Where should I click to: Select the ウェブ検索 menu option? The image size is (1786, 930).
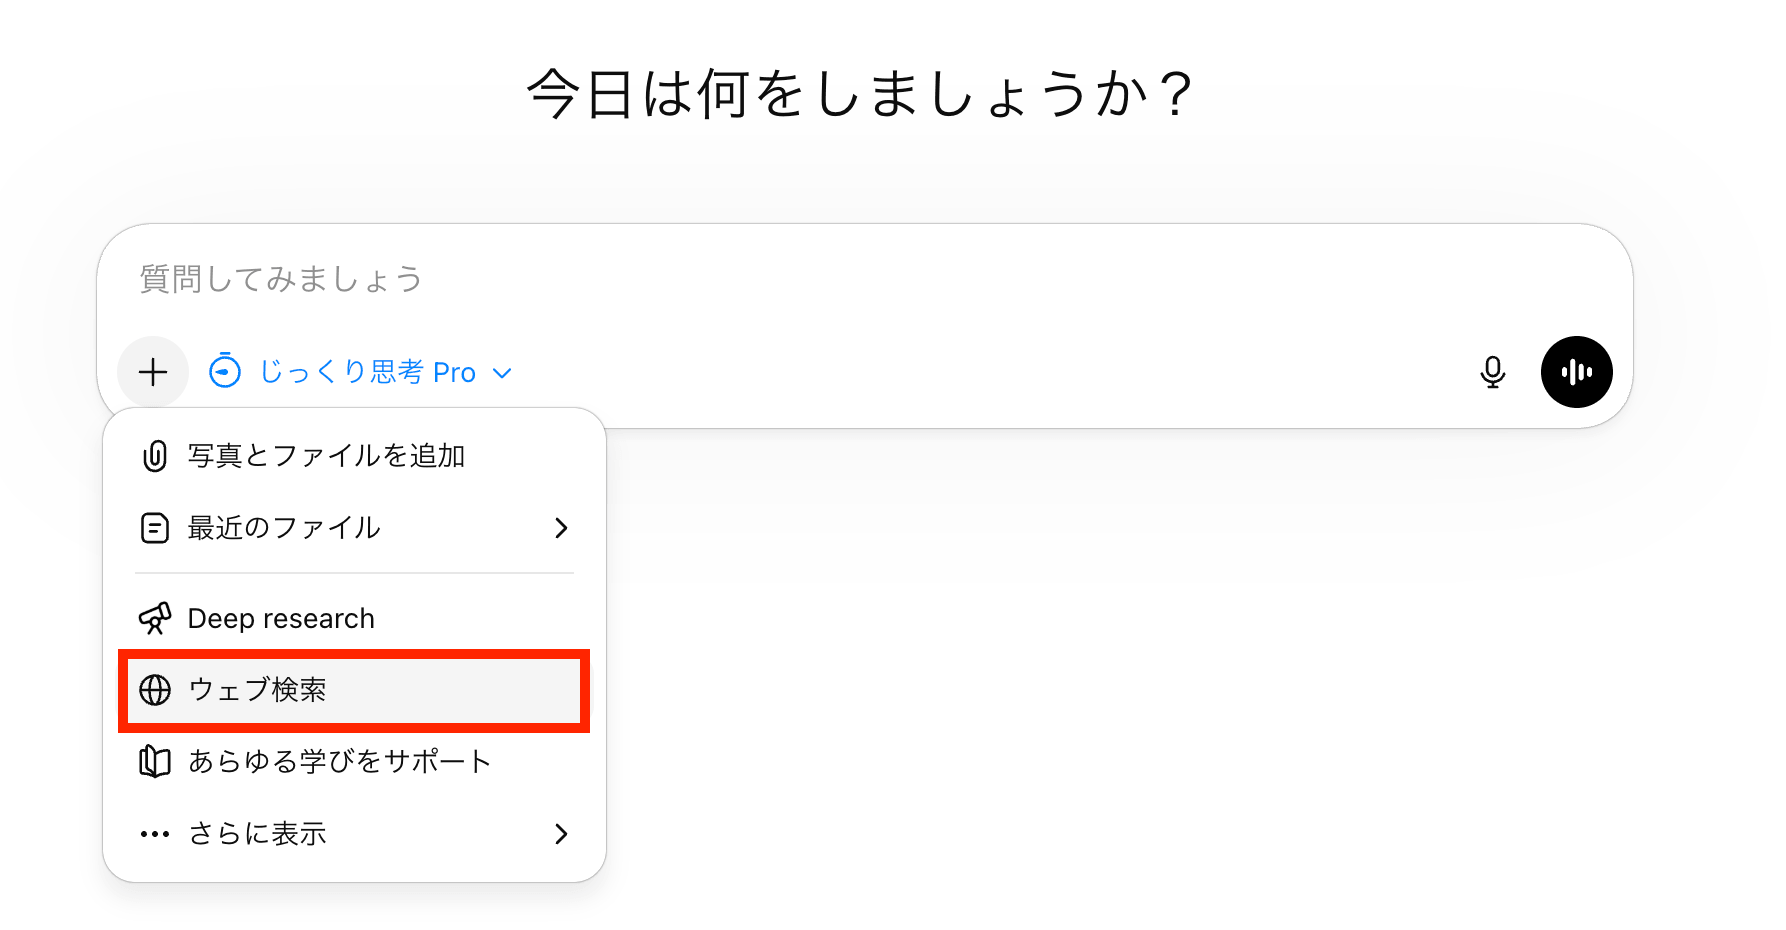[x=258, y=690]
